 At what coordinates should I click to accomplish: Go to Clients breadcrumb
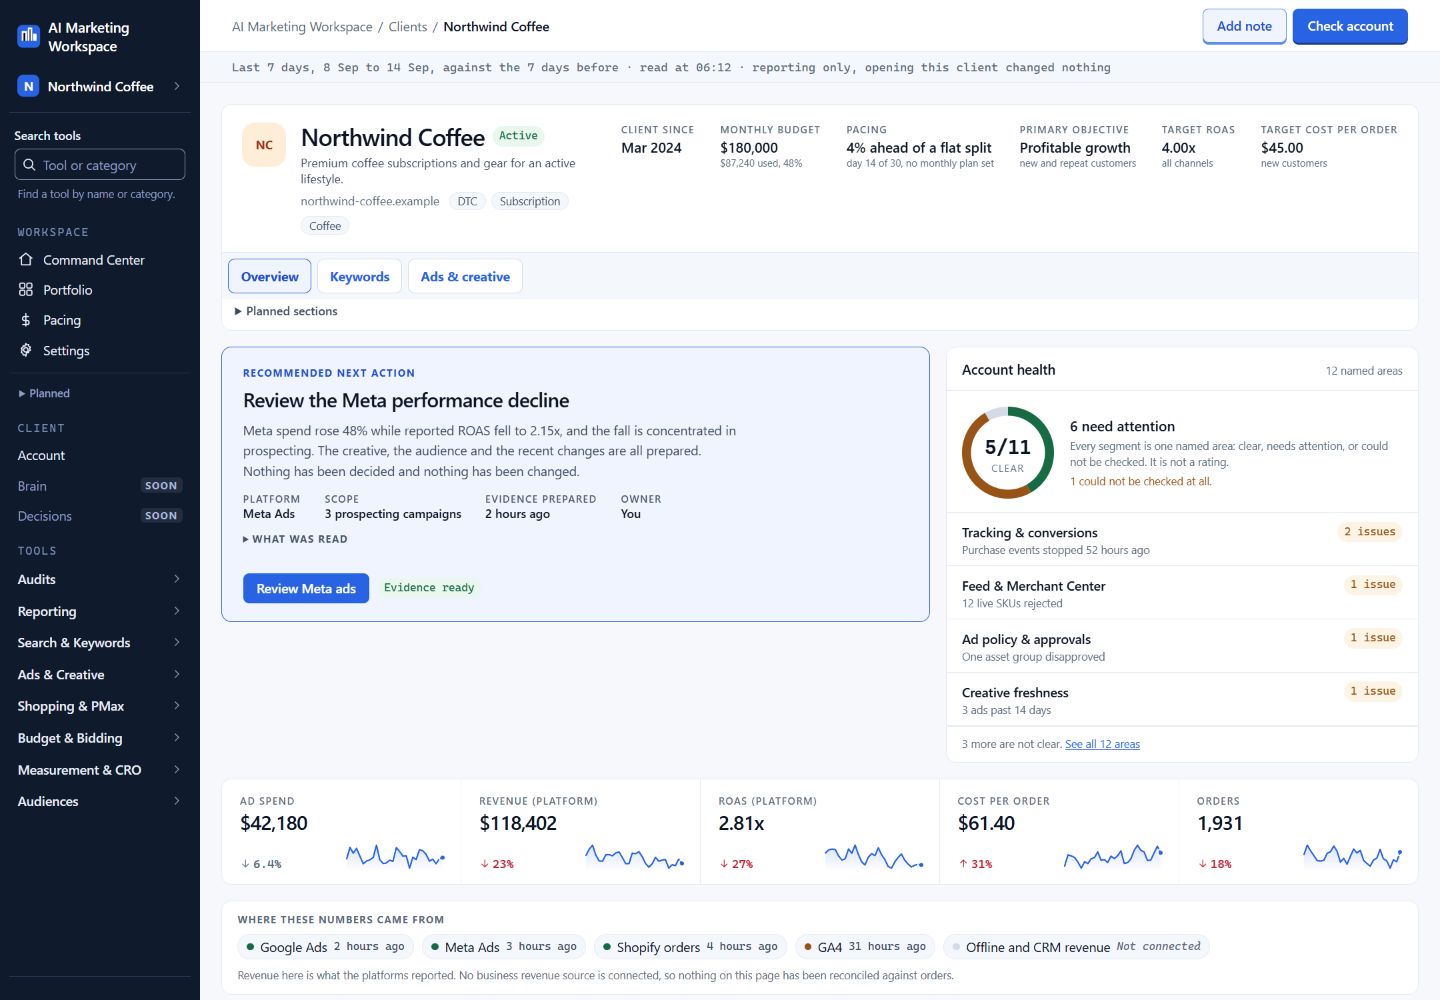click(x=408, y=27)
